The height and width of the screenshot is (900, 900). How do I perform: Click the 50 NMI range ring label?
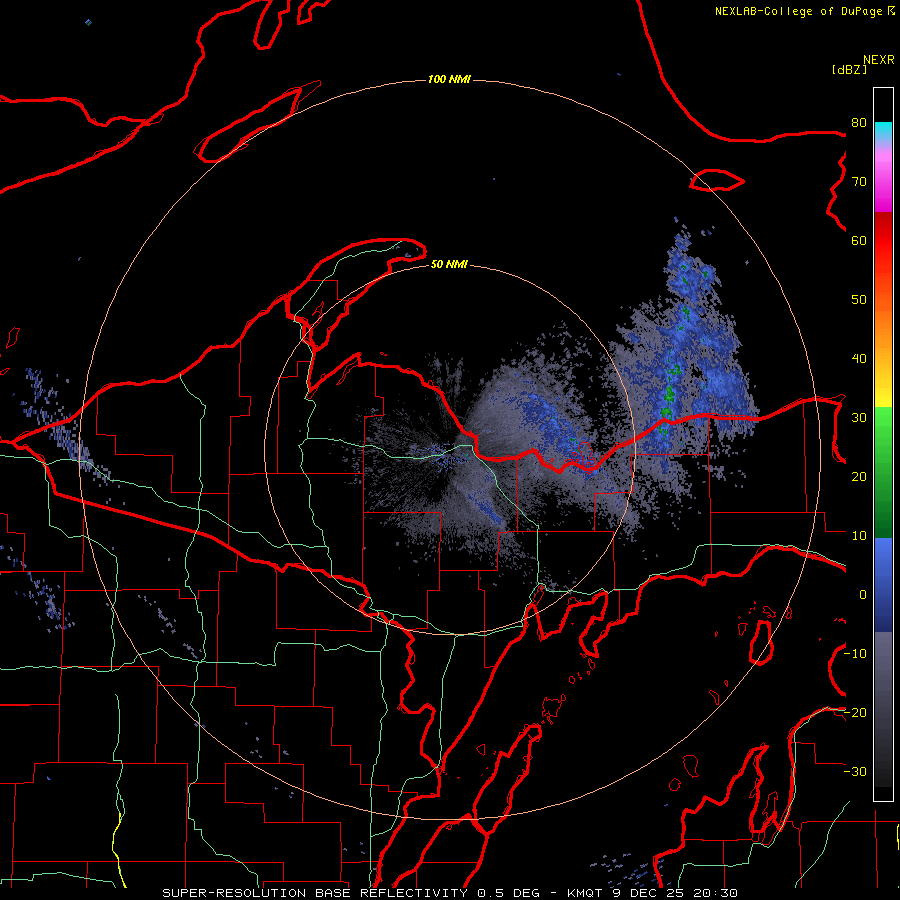[x=449, y=264]
